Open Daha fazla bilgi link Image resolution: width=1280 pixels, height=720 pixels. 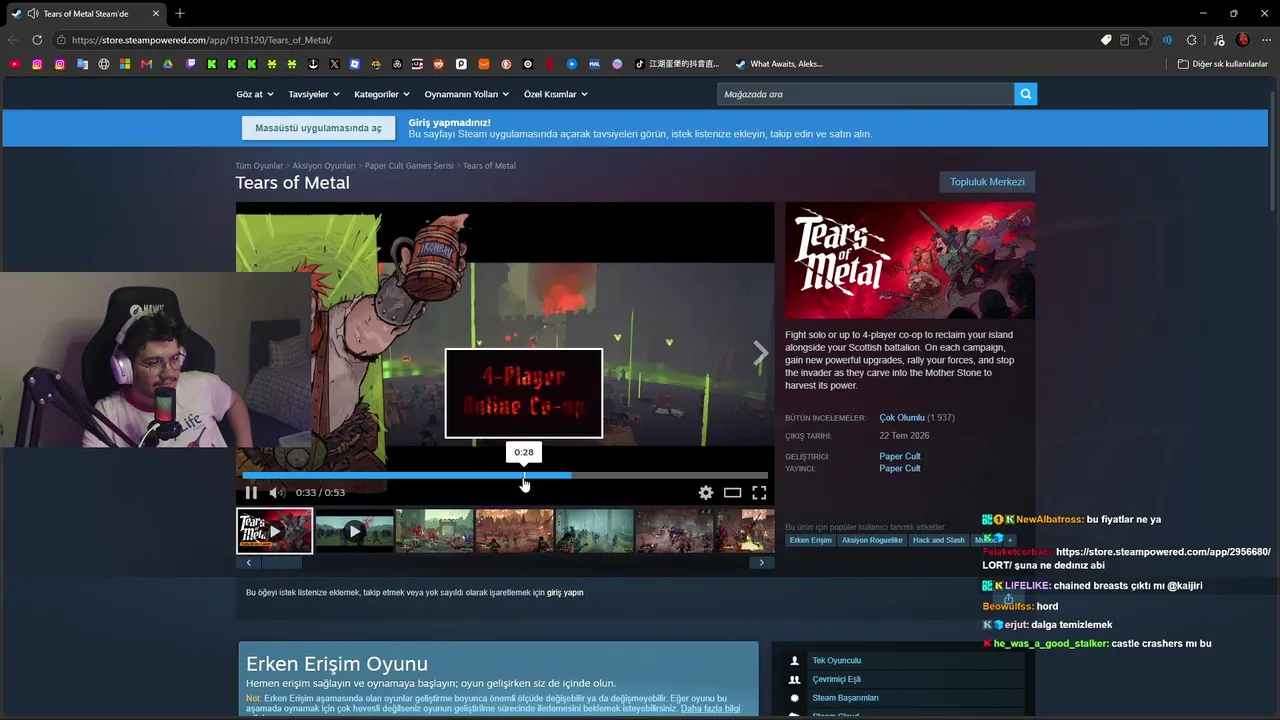pyautogui.click(x=711, y=708)
